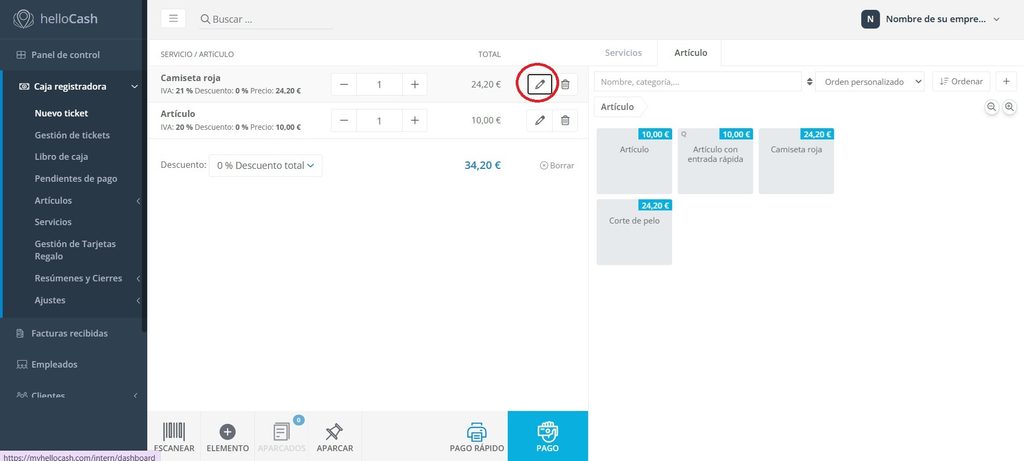Add new article with plus button
The image size is (1024, 461).
tap(1006, 82)
